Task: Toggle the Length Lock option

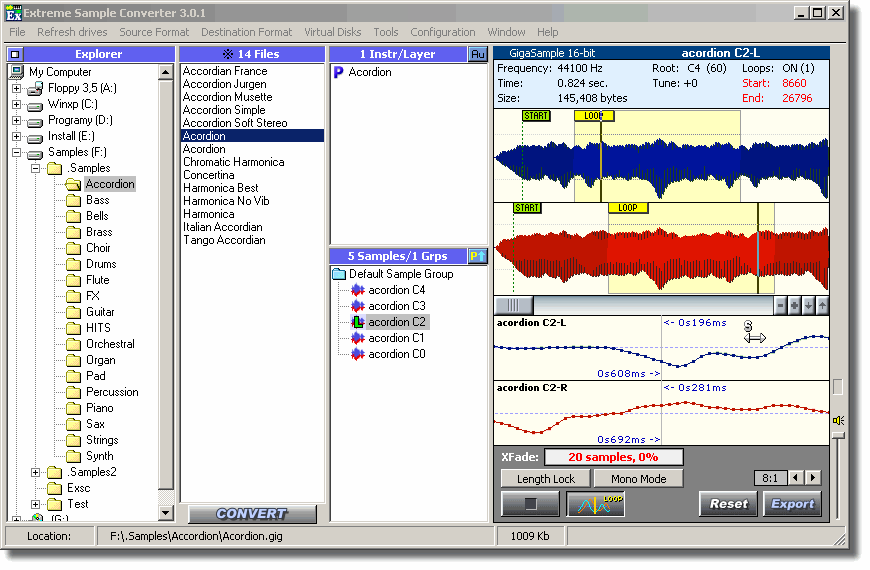Action: click(x=546, y=479)
